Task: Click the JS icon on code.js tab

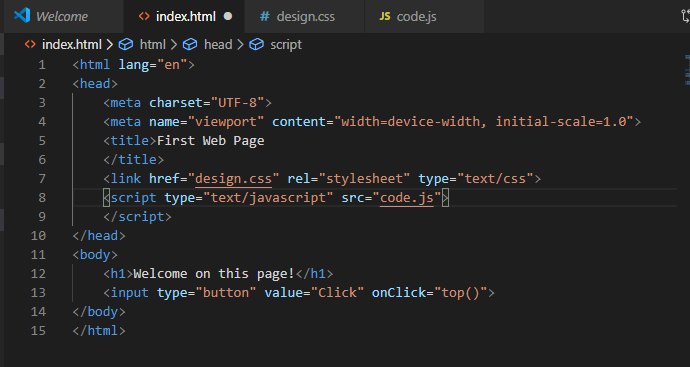Action: point(385,17)
